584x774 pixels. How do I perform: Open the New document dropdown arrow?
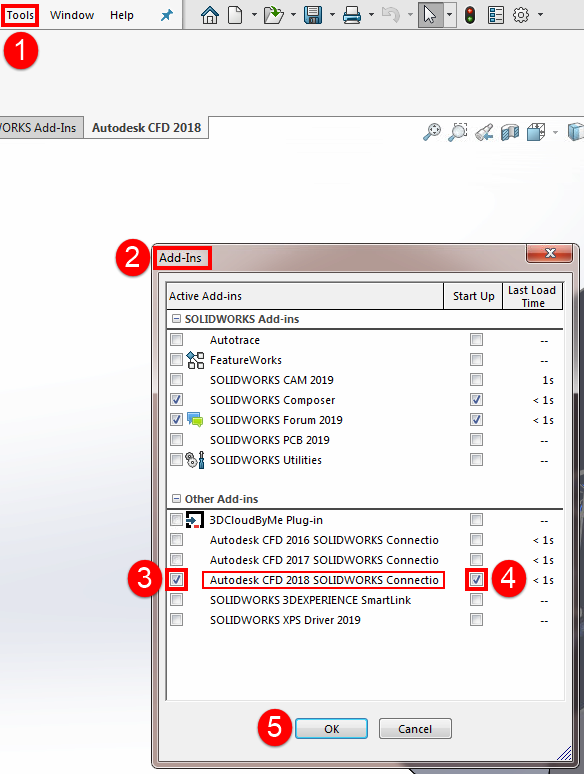tap(254, 15)
